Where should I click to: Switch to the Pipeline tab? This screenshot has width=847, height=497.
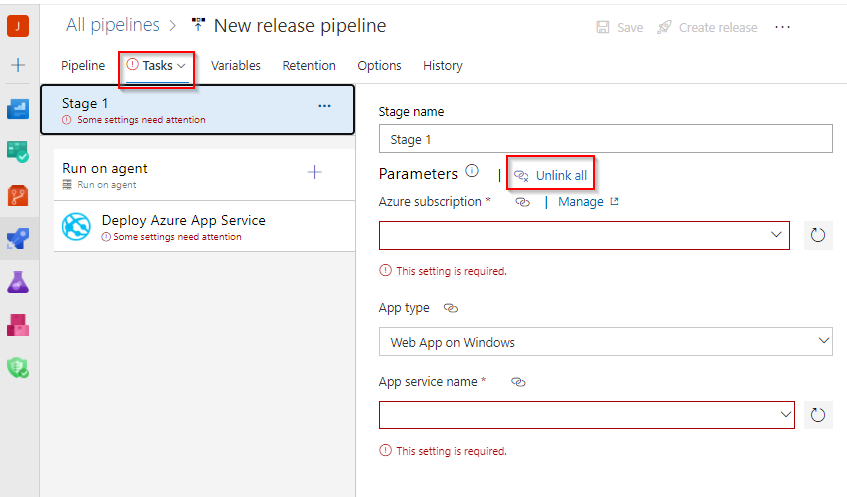coord(83,65)
